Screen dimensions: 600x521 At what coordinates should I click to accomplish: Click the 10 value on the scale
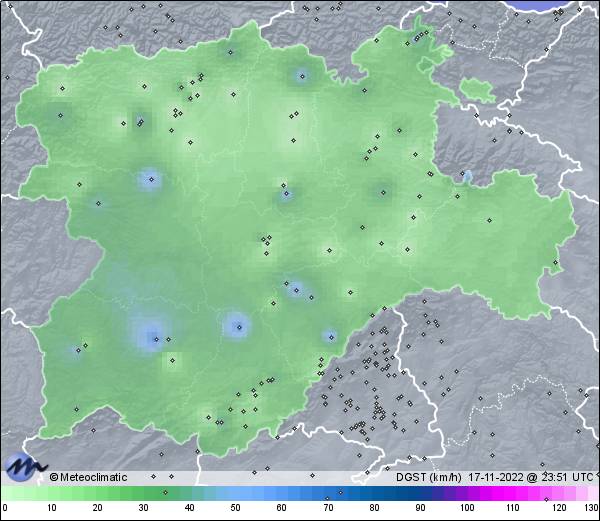click(52, 508)
